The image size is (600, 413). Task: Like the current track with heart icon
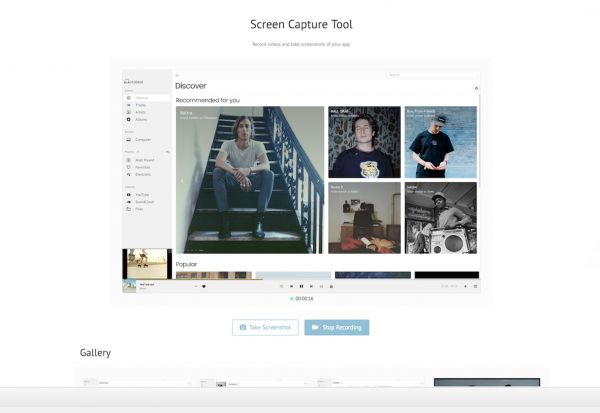coord(204,286)
